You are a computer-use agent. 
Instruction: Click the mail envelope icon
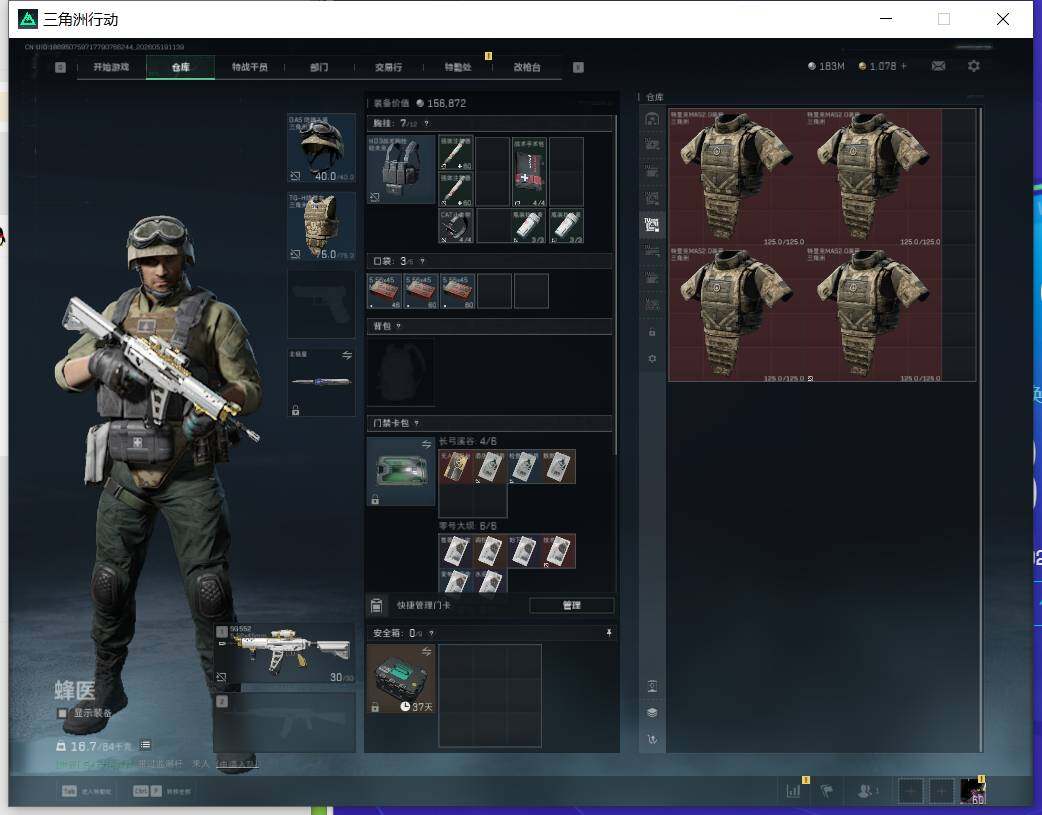tap(938, 66)
